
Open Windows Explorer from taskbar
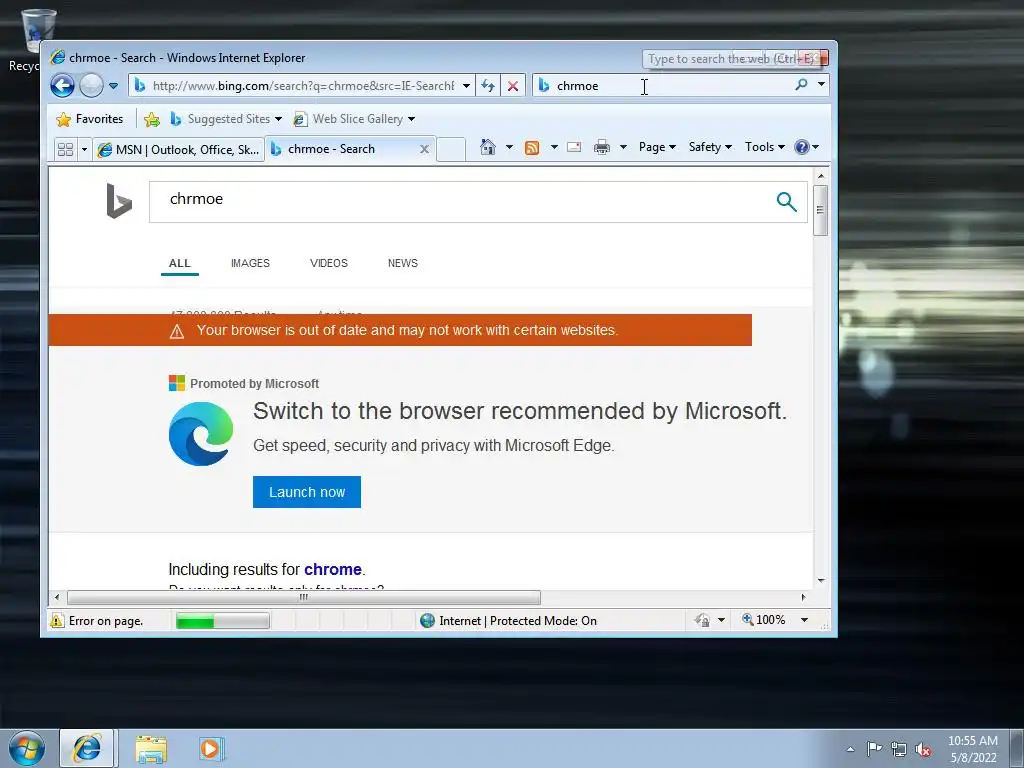(151, 749)
